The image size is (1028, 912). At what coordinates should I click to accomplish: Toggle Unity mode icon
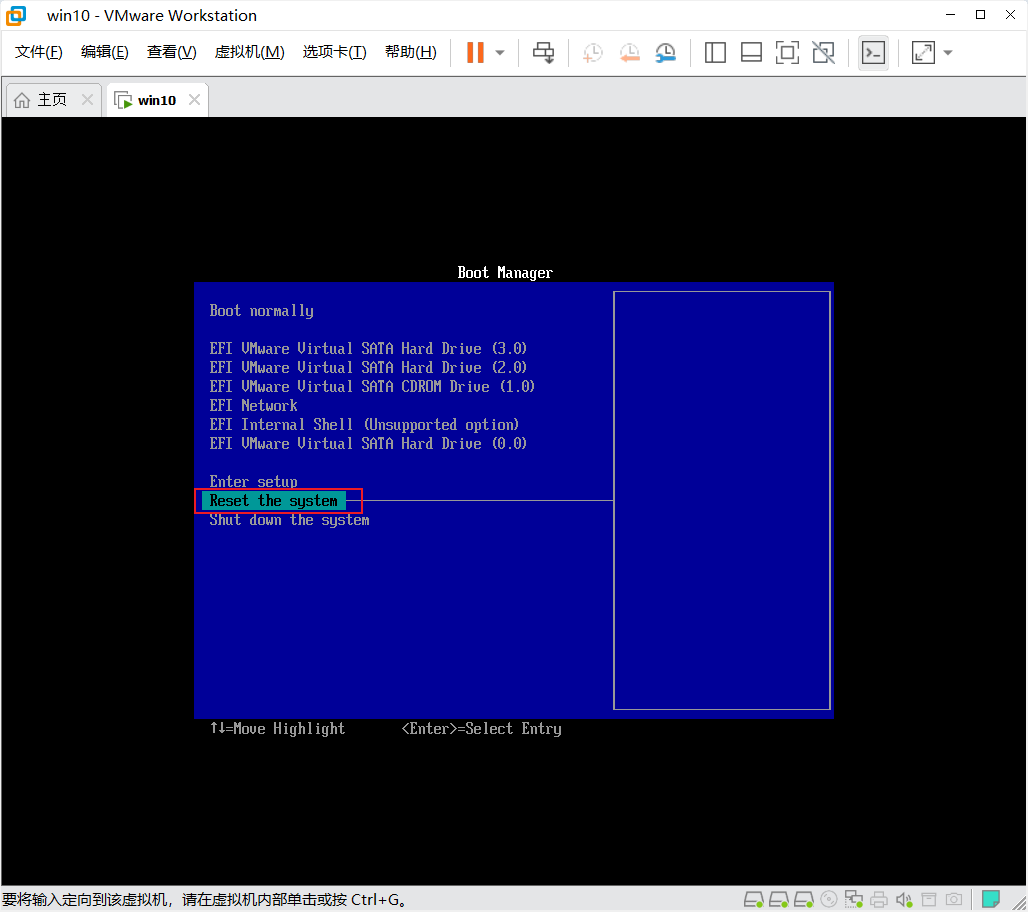823,52
